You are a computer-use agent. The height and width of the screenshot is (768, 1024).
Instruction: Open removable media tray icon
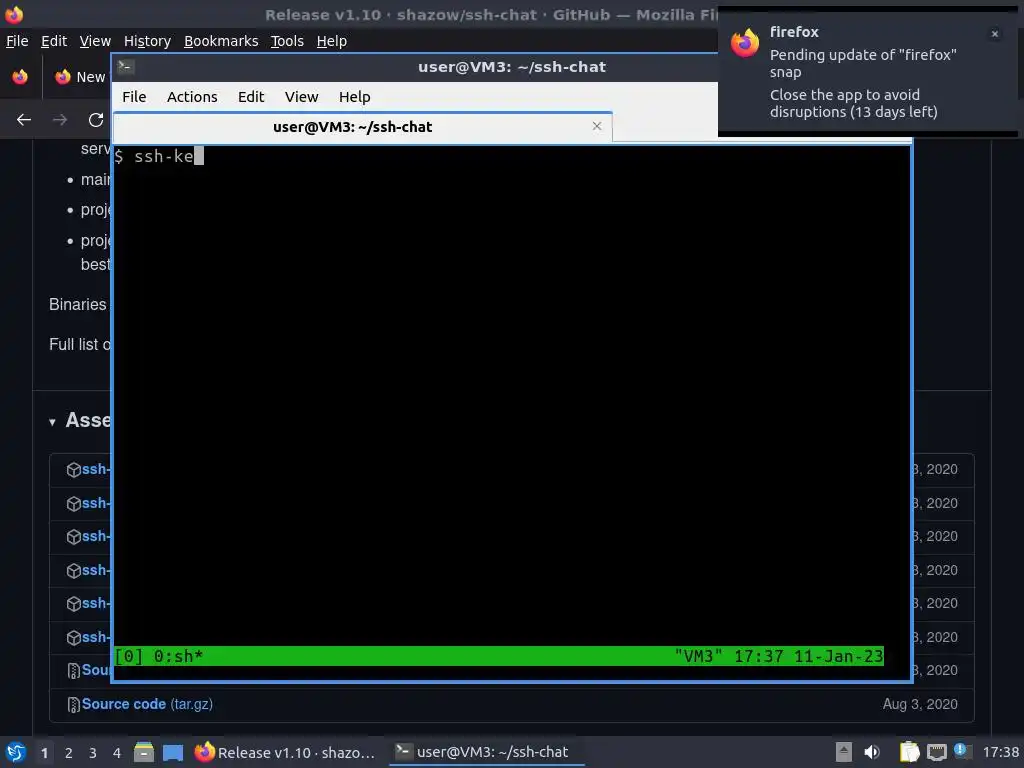tap(844, 752)
